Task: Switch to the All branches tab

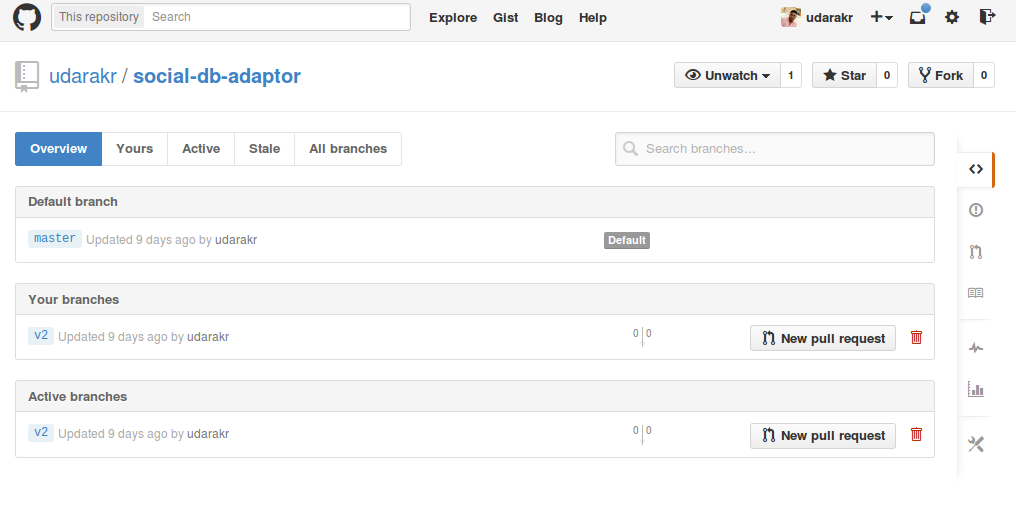Action: [348, 149]
